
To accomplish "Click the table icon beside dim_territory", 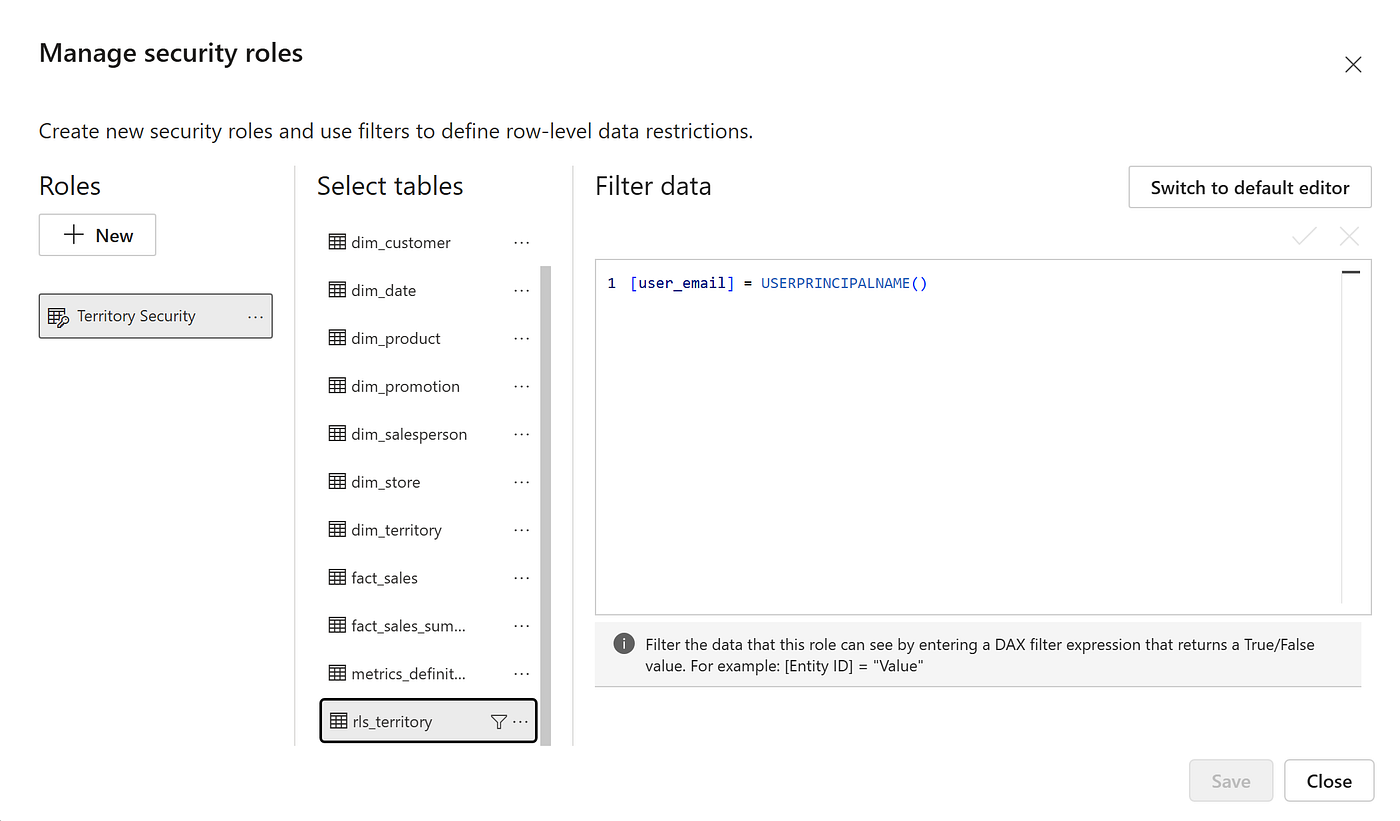I will 337,530.
